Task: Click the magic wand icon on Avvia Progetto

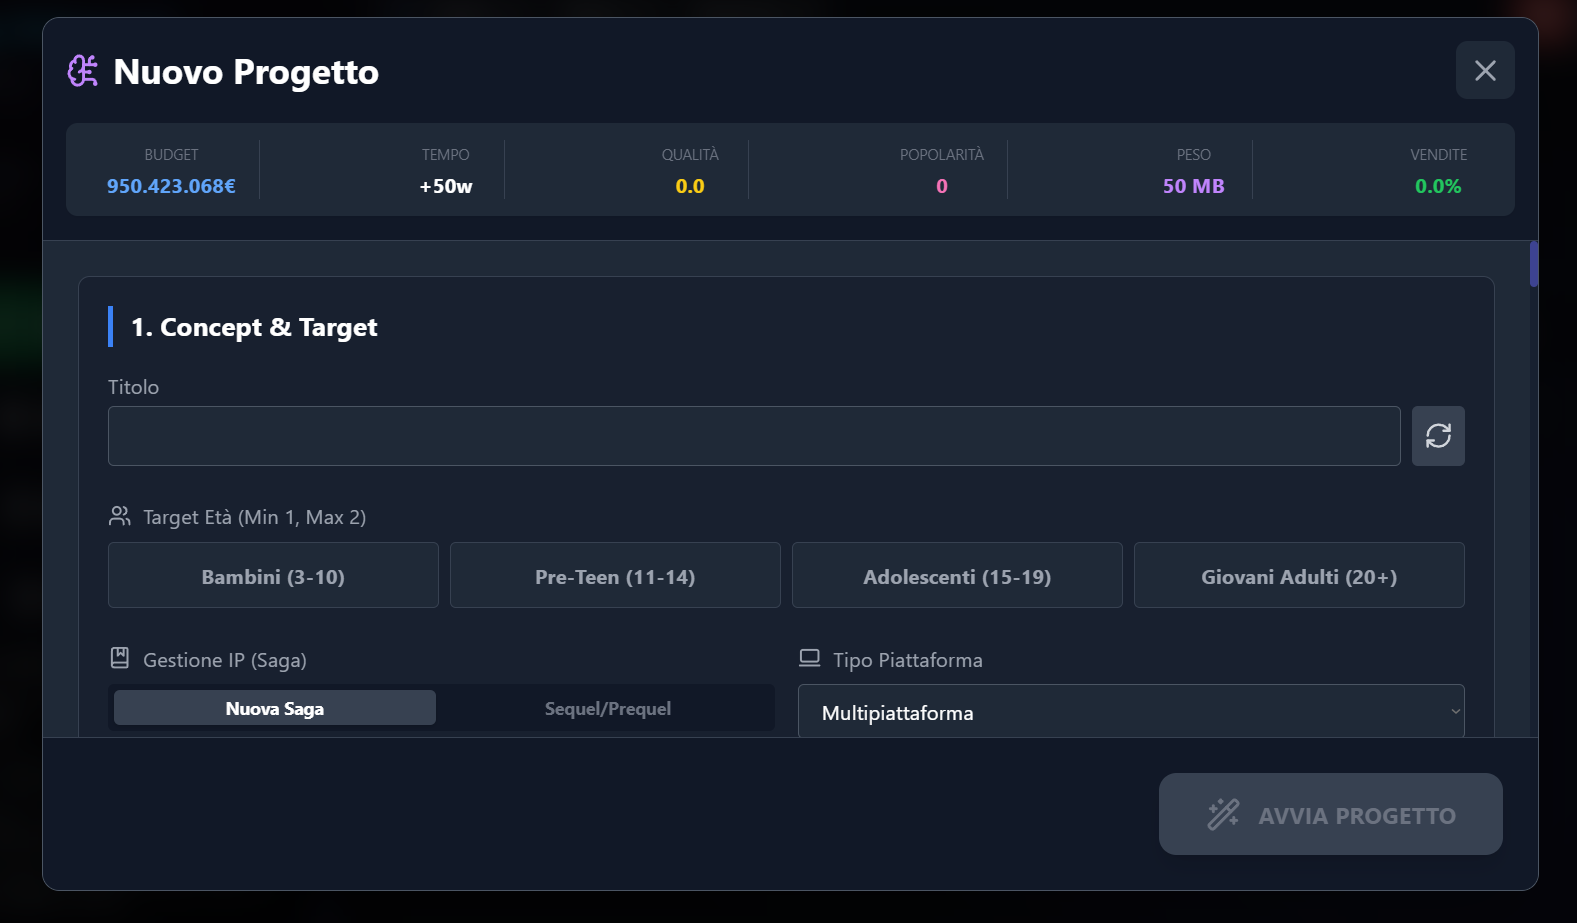Action: pos(1223,815)
